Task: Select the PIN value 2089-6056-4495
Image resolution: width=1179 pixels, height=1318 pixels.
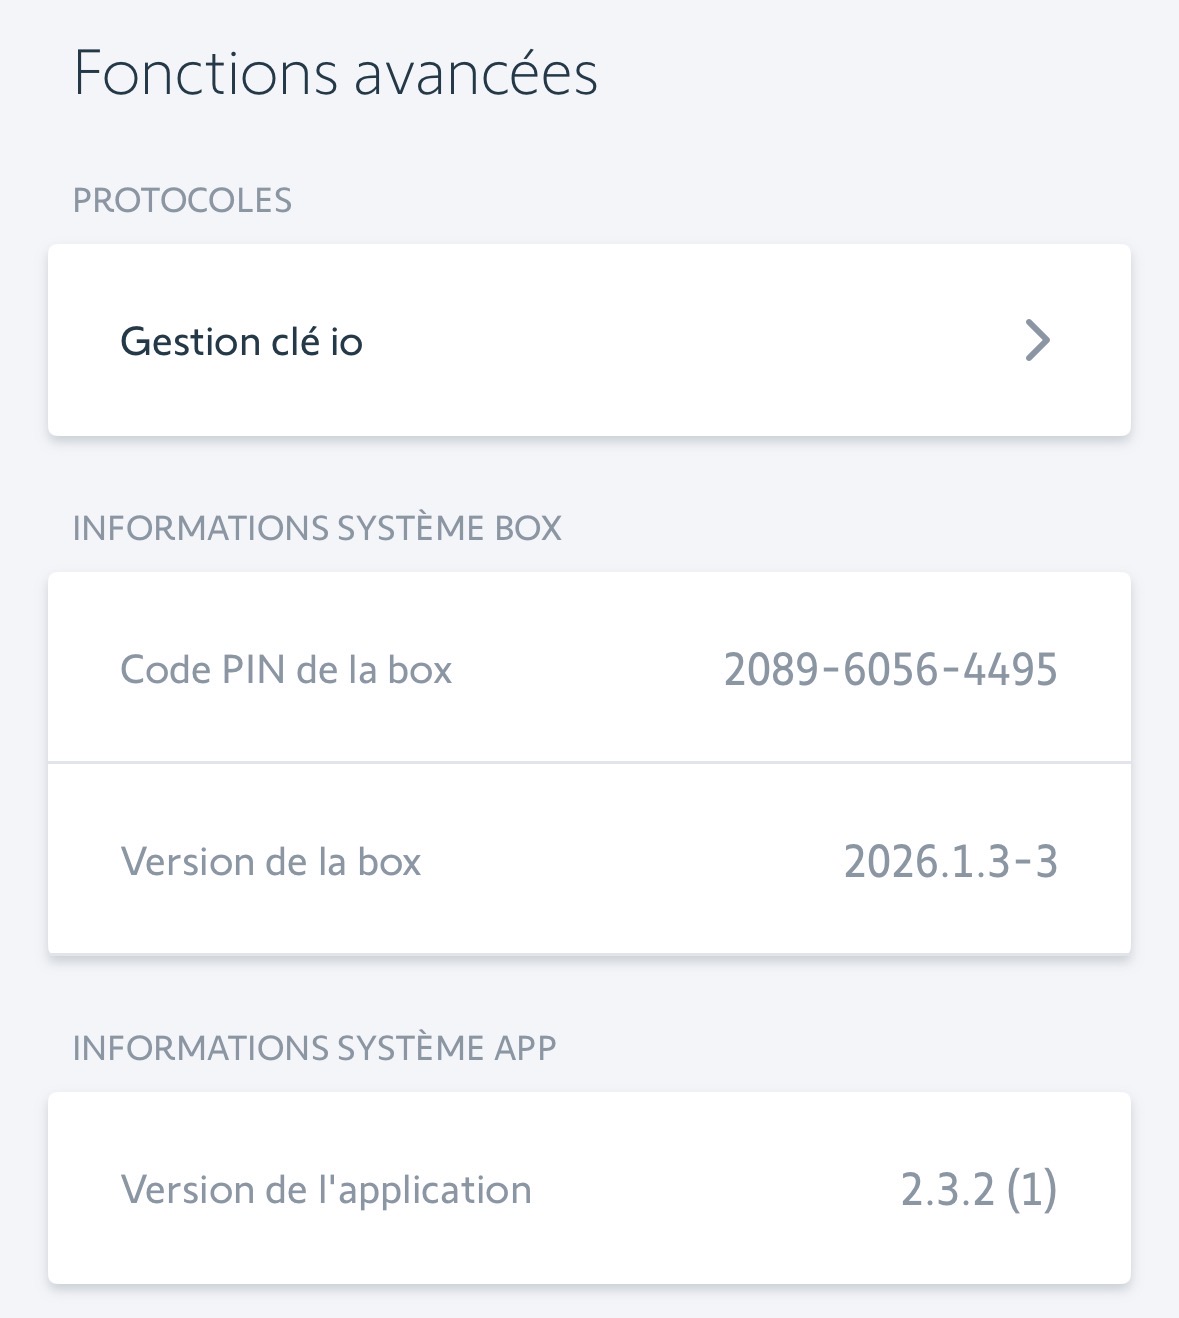Action: (x=890, y=670)
